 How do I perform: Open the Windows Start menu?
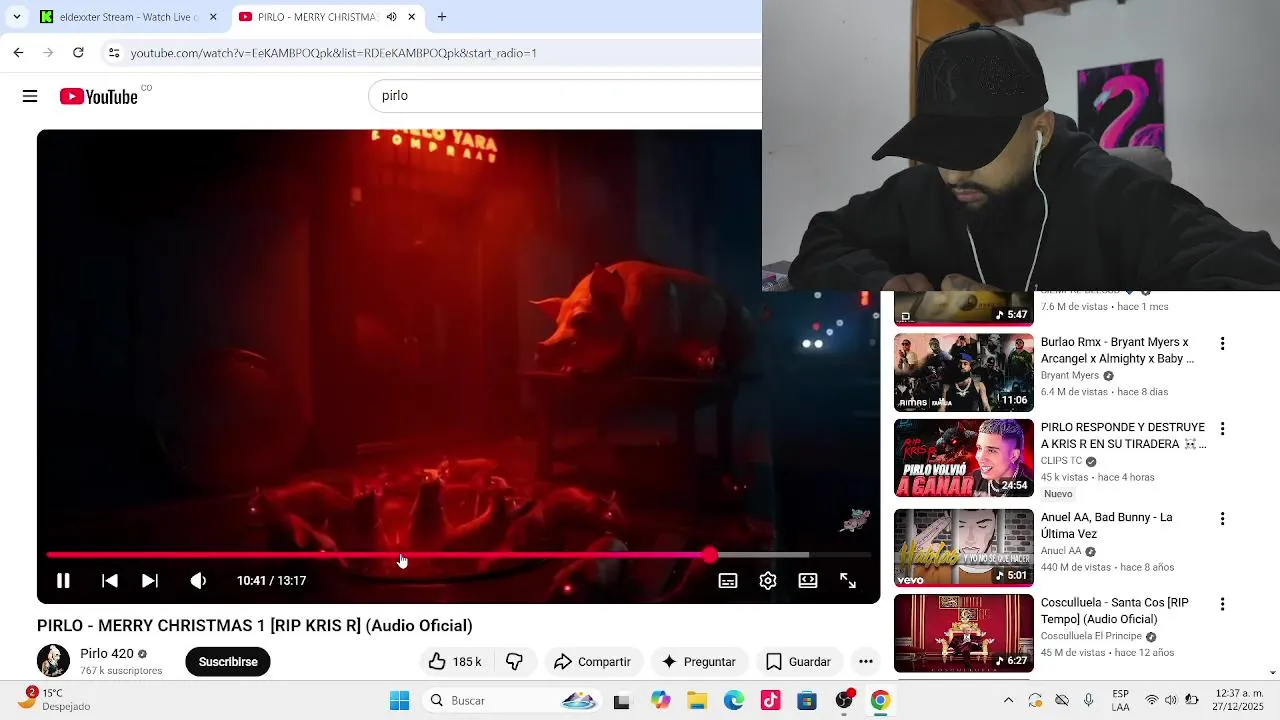click(x=399, y=700)
